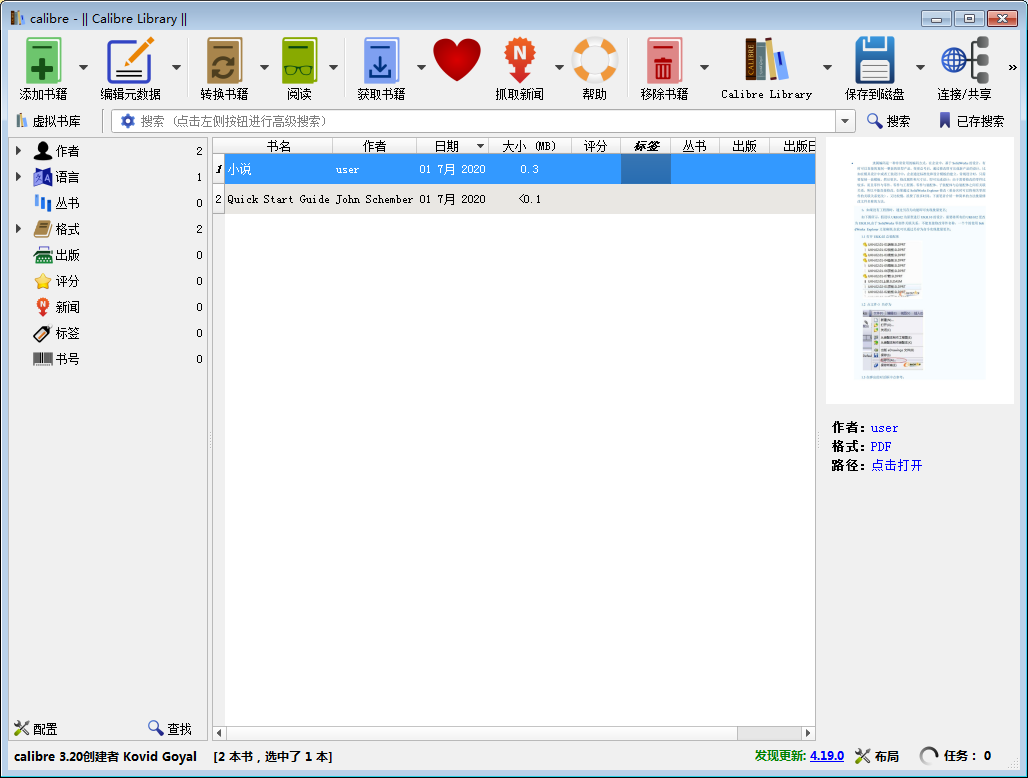This screenshot has width=1028, height=778.
Task: Open Calibre Library dropdown arrow
Action: (x=827, y=67)
